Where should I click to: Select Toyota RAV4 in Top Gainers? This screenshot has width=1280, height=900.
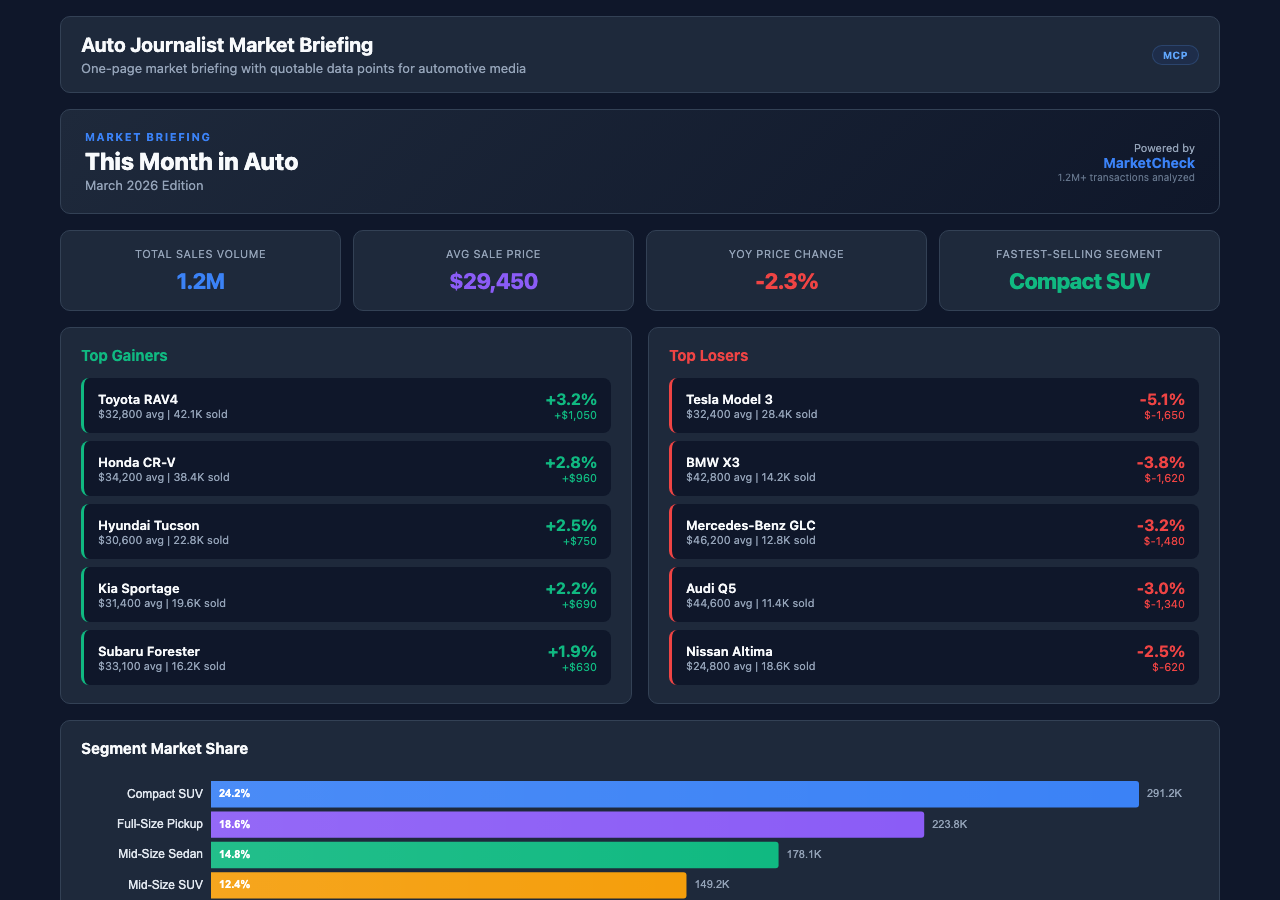click(346, 405)
